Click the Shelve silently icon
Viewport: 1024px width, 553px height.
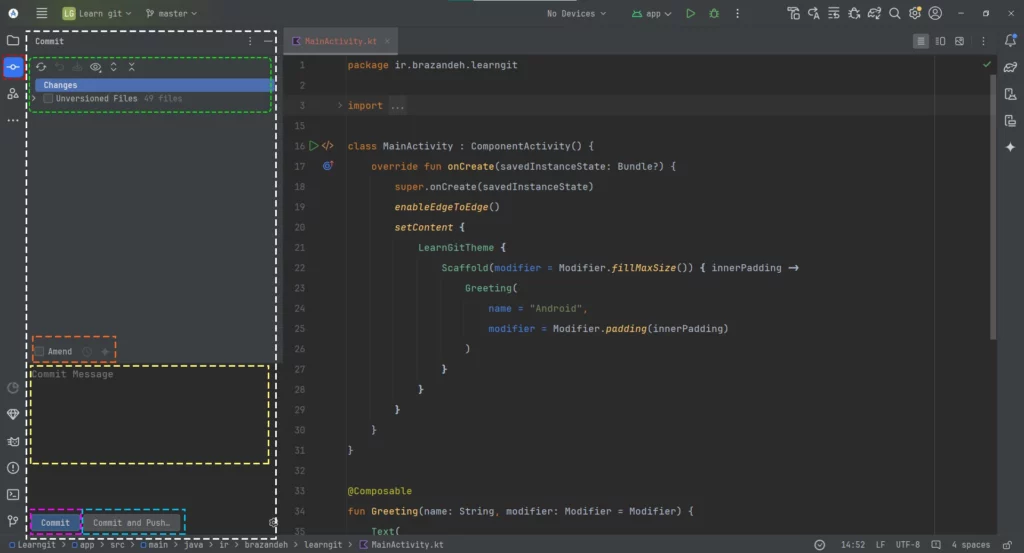click(77, 67)
